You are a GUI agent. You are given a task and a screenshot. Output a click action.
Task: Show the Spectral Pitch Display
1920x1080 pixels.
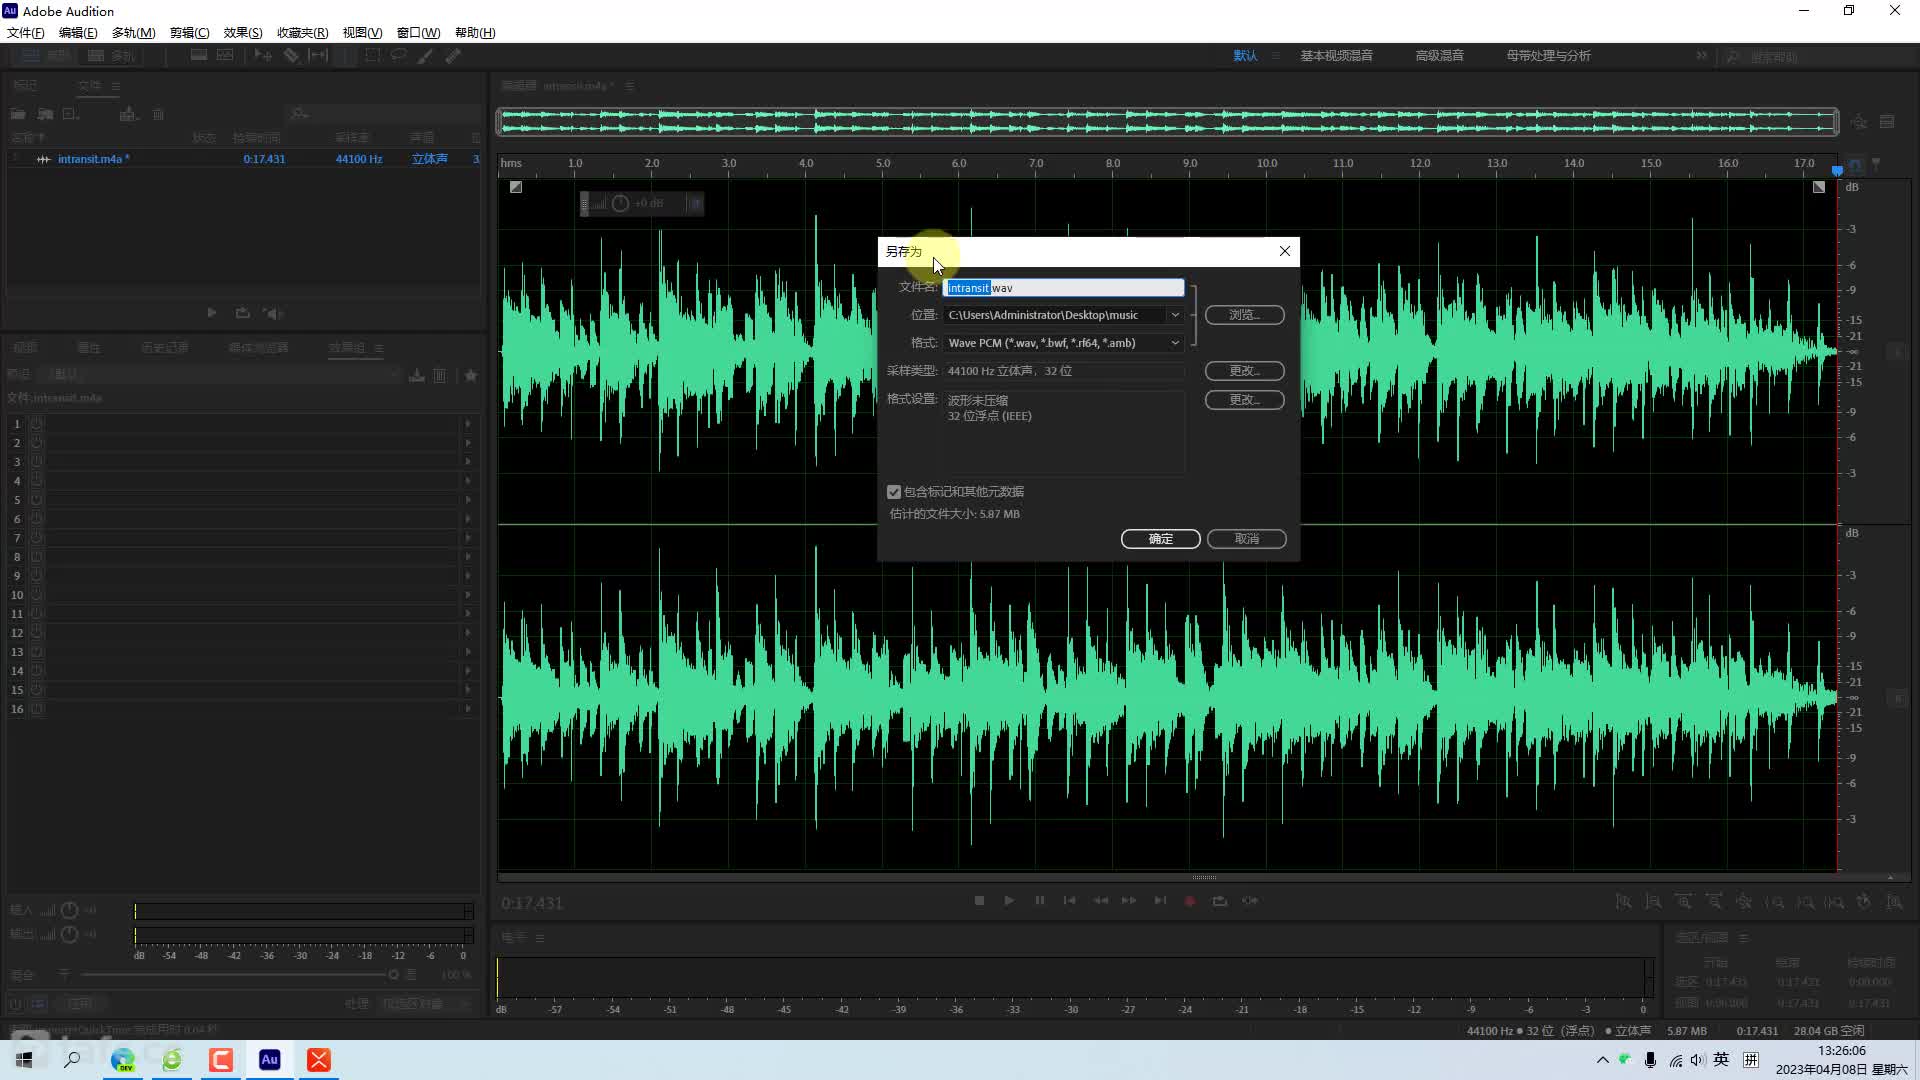[225, 56]
